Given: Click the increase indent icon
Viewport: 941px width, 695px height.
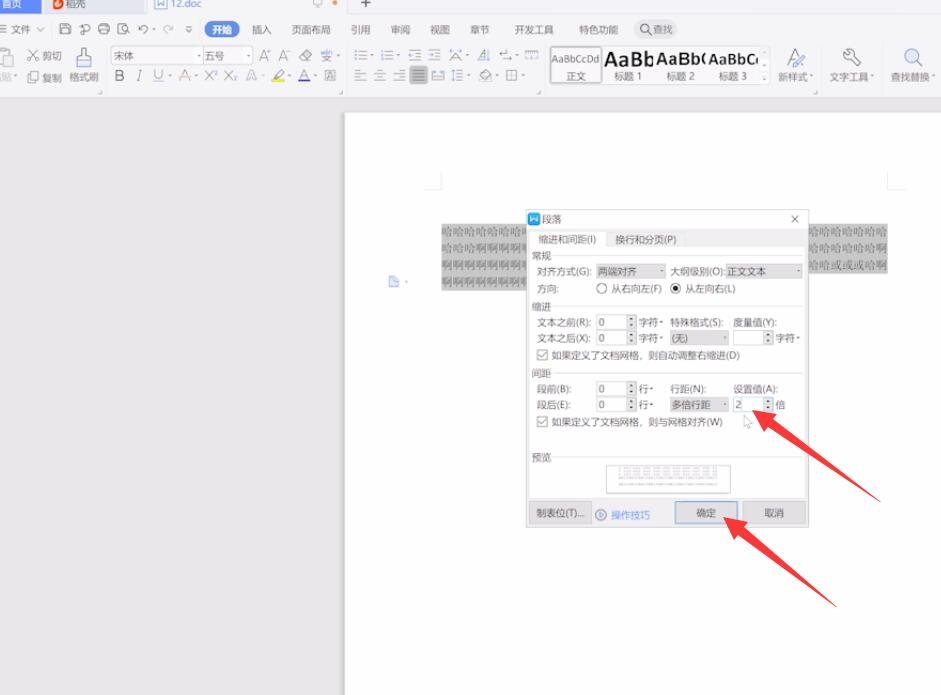Looking at the screenshot, I should 434,56.
